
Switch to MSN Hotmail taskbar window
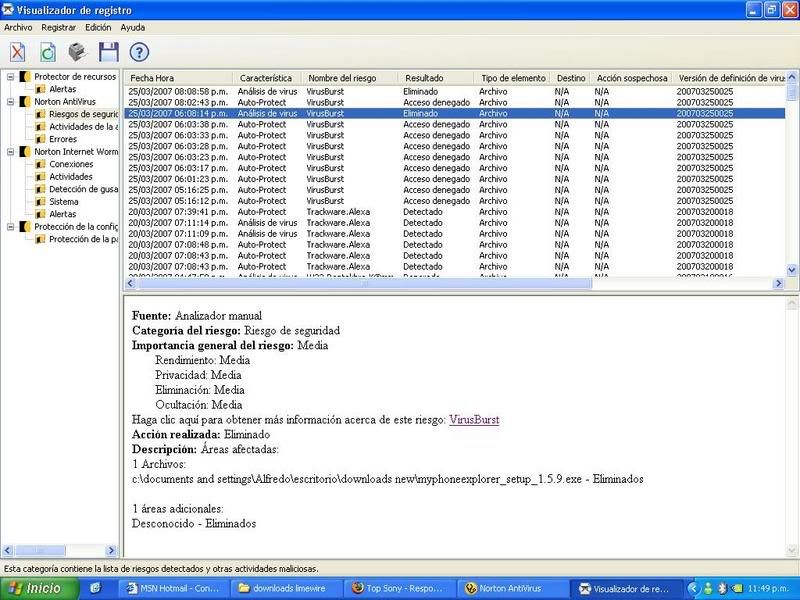[173, 589]
